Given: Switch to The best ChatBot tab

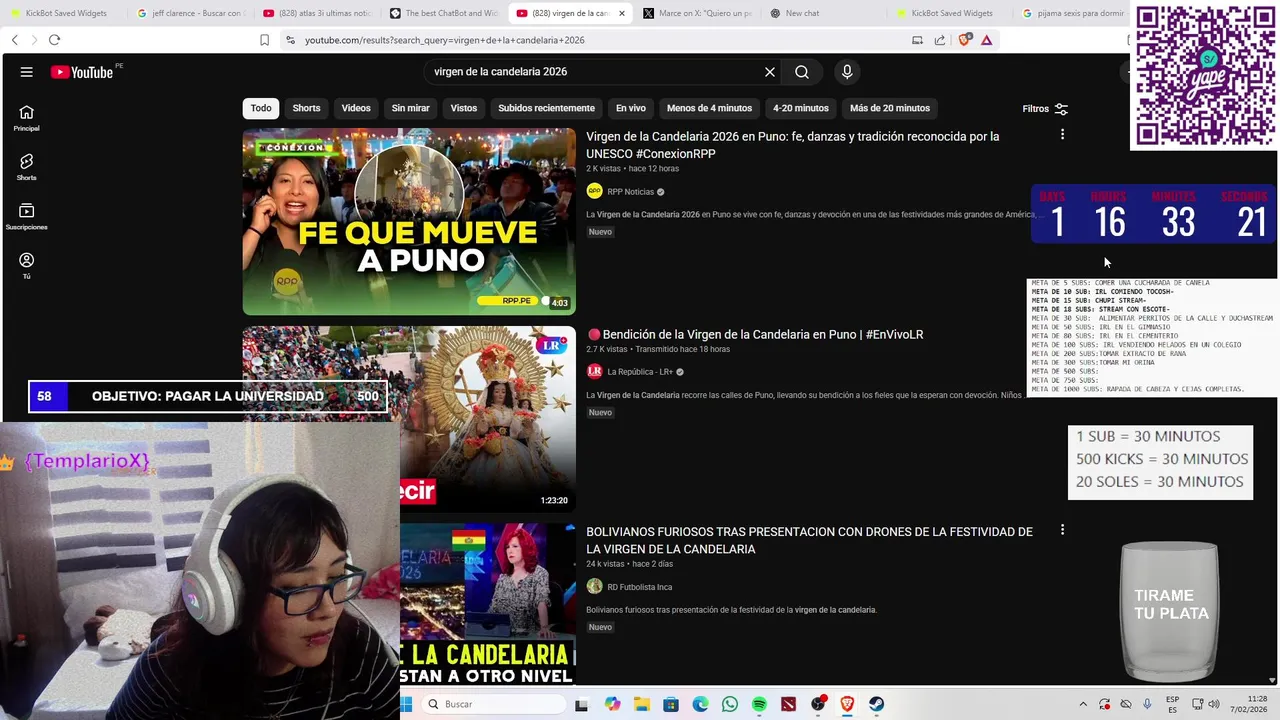Looking at the screenshot, I should (x=443, y=13).
